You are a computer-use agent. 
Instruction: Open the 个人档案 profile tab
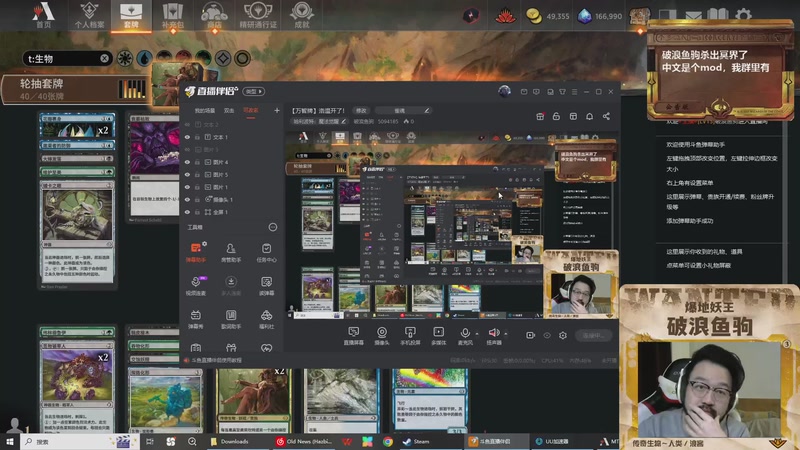pos(89,15)
